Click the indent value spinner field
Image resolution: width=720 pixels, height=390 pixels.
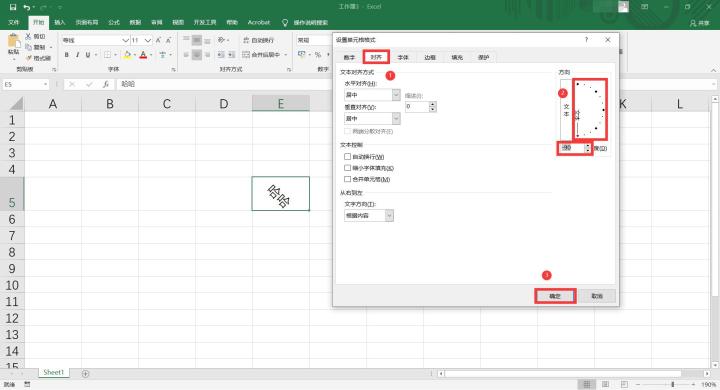tap(417, 107)
